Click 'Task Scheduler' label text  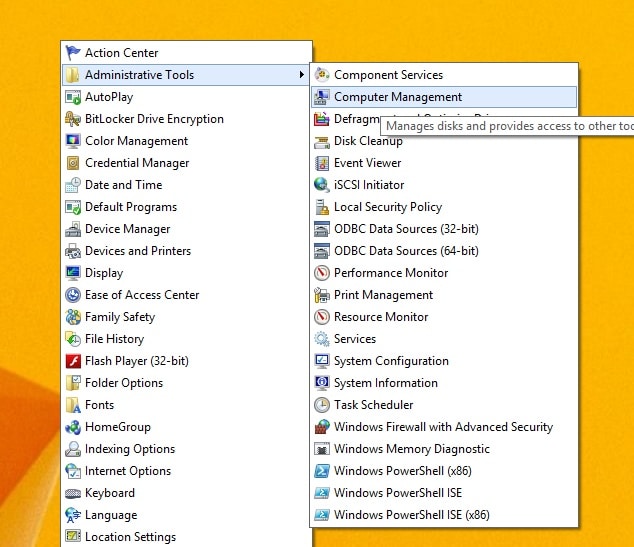[x=374, y=405]
